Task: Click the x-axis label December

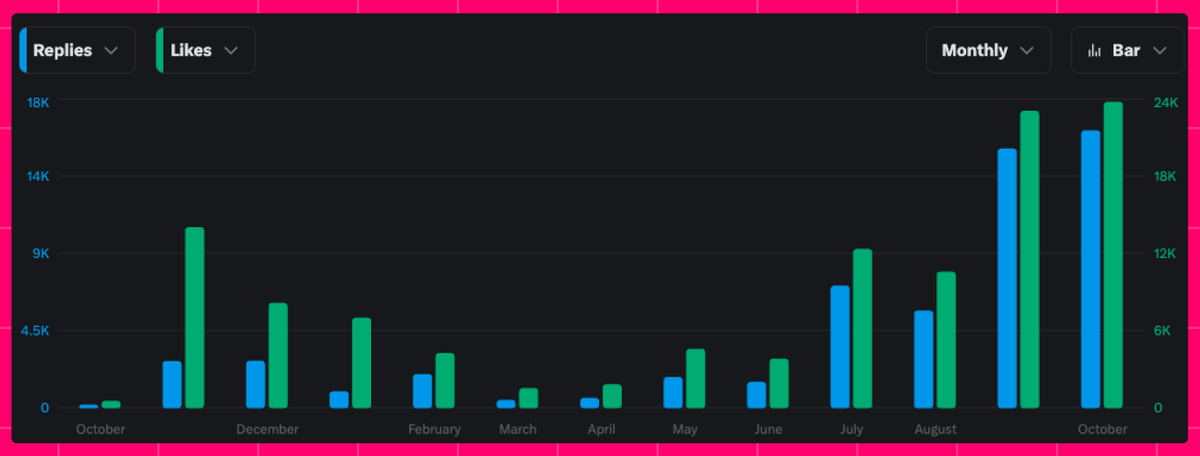Action: [x=267, y=429]
